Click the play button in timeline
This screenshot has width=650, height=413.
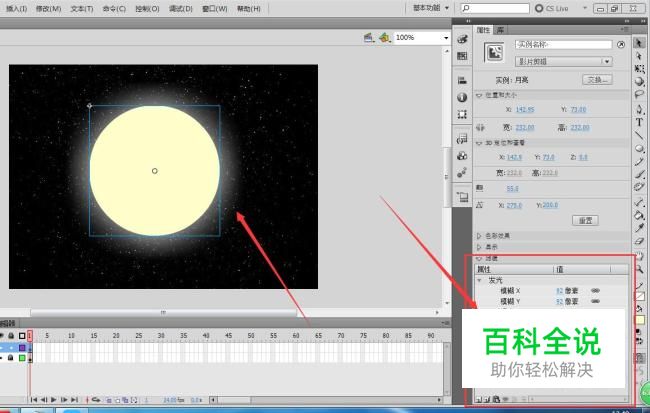tap(53, 400)
